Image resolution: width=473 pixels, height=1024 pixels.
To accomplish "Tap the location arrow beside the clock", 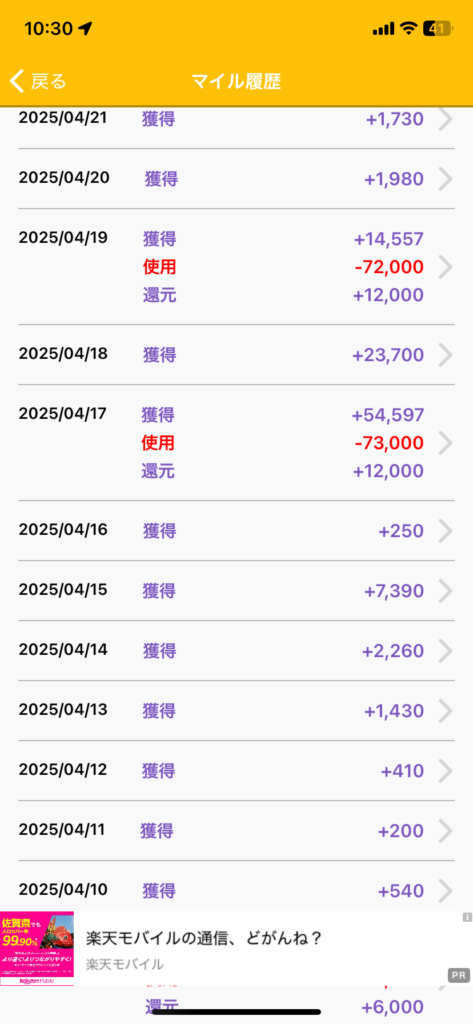I will click(x=85, y=28).
